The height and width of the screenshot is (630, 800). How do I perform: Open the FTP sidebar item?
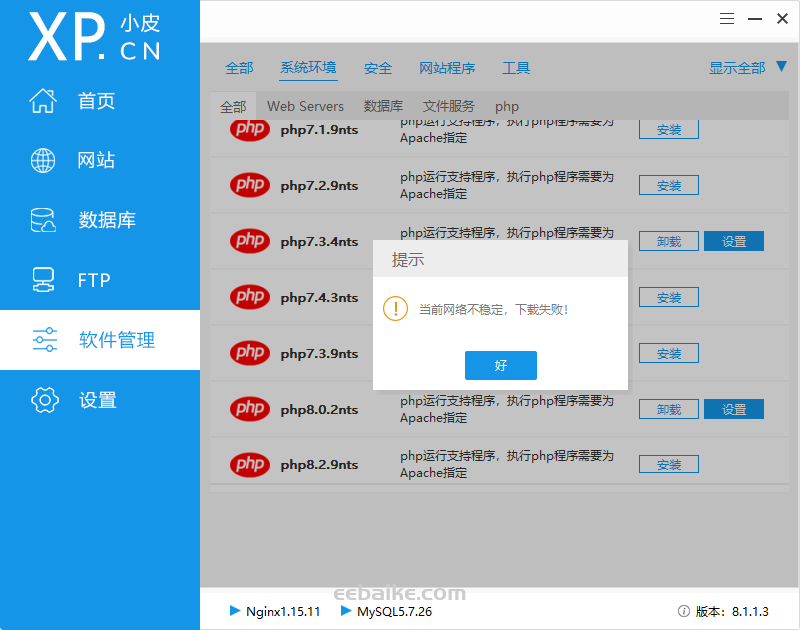click(x=100, y=280)
